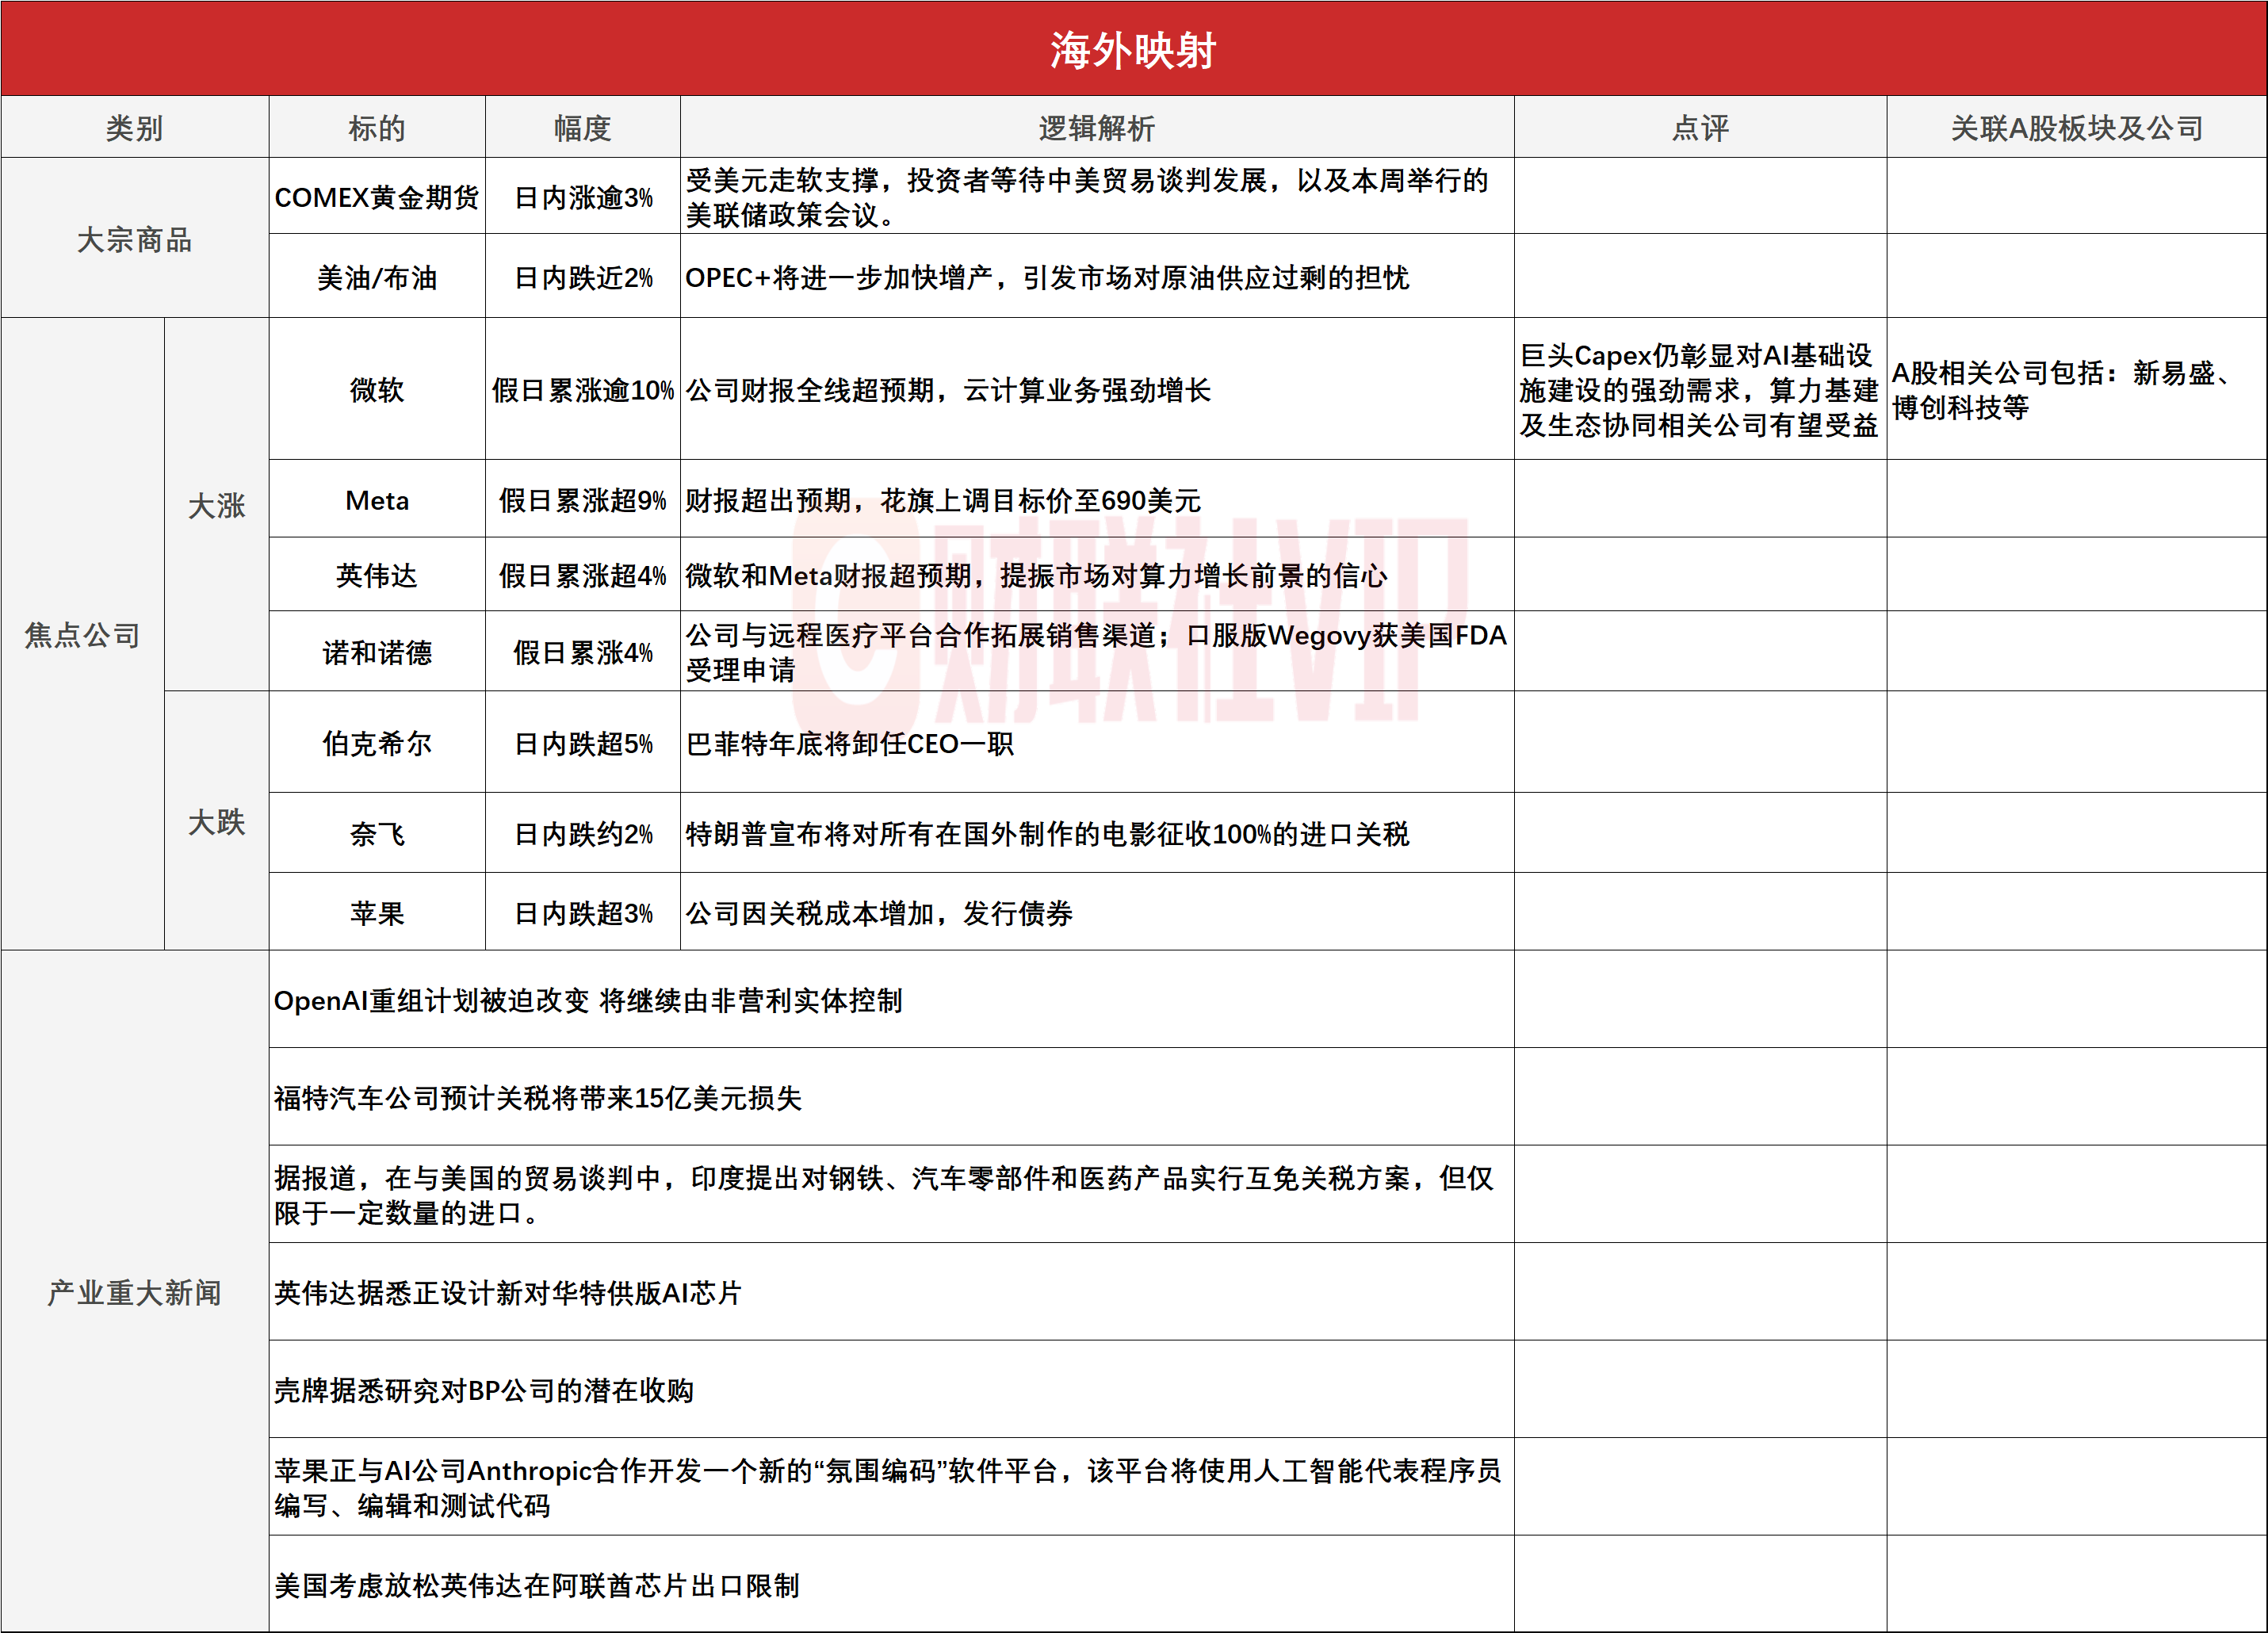2268x1633 pixels.
Task: Select the 大跌 subcategory cell
Action: (x=216, y=821)
